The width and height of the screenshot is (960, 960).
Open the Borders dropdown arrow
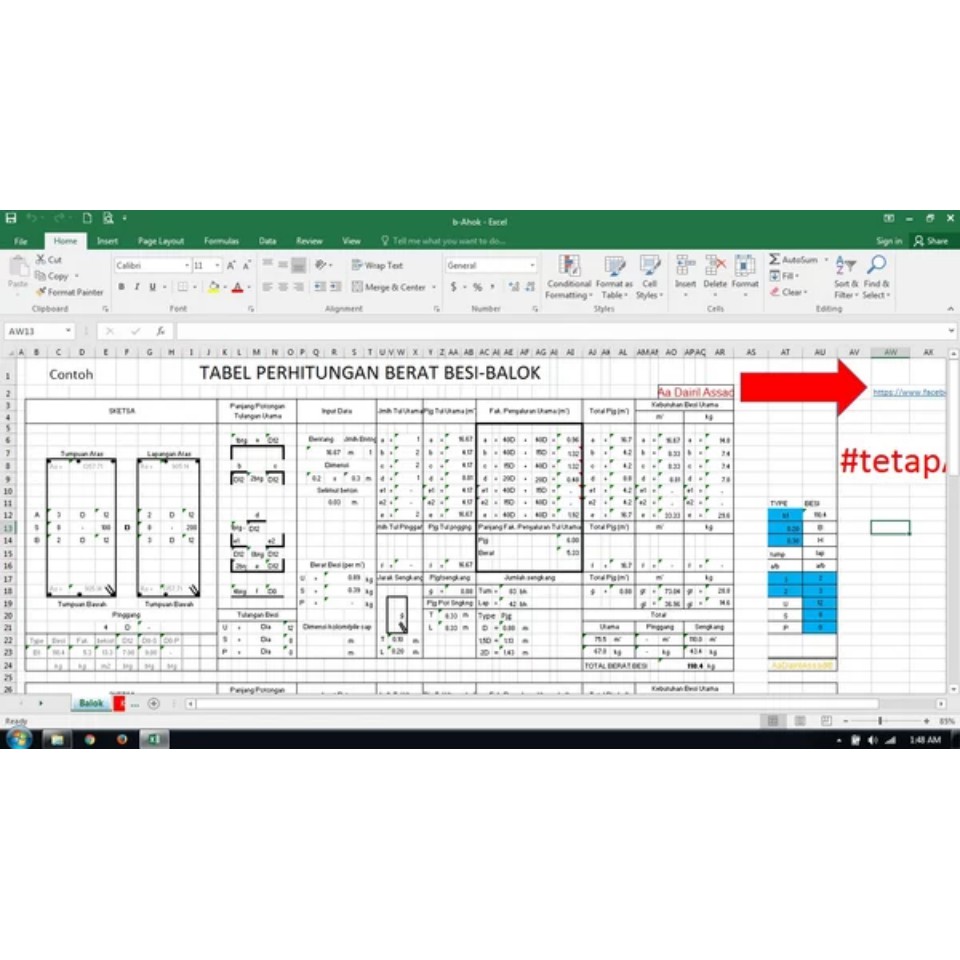[195, 287]
